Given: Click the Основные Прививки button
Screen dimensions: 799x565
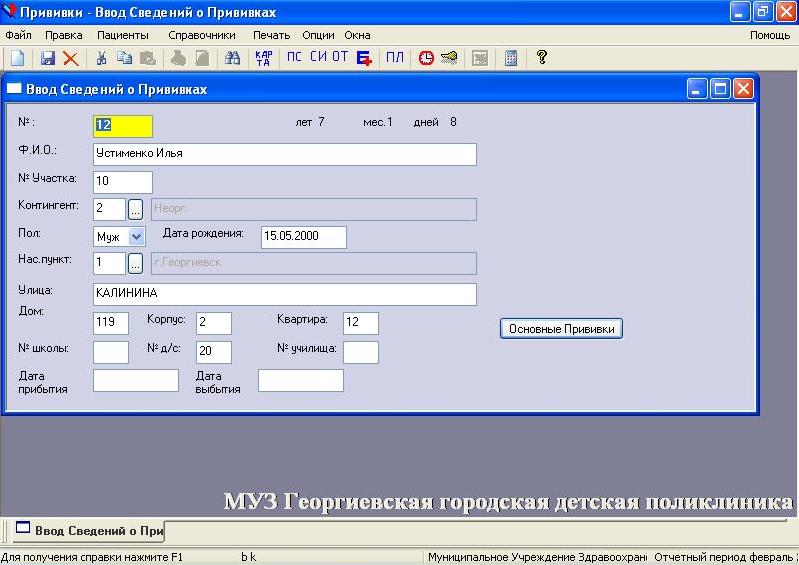Looking at the screenshot, I should (x=561, y=329).
